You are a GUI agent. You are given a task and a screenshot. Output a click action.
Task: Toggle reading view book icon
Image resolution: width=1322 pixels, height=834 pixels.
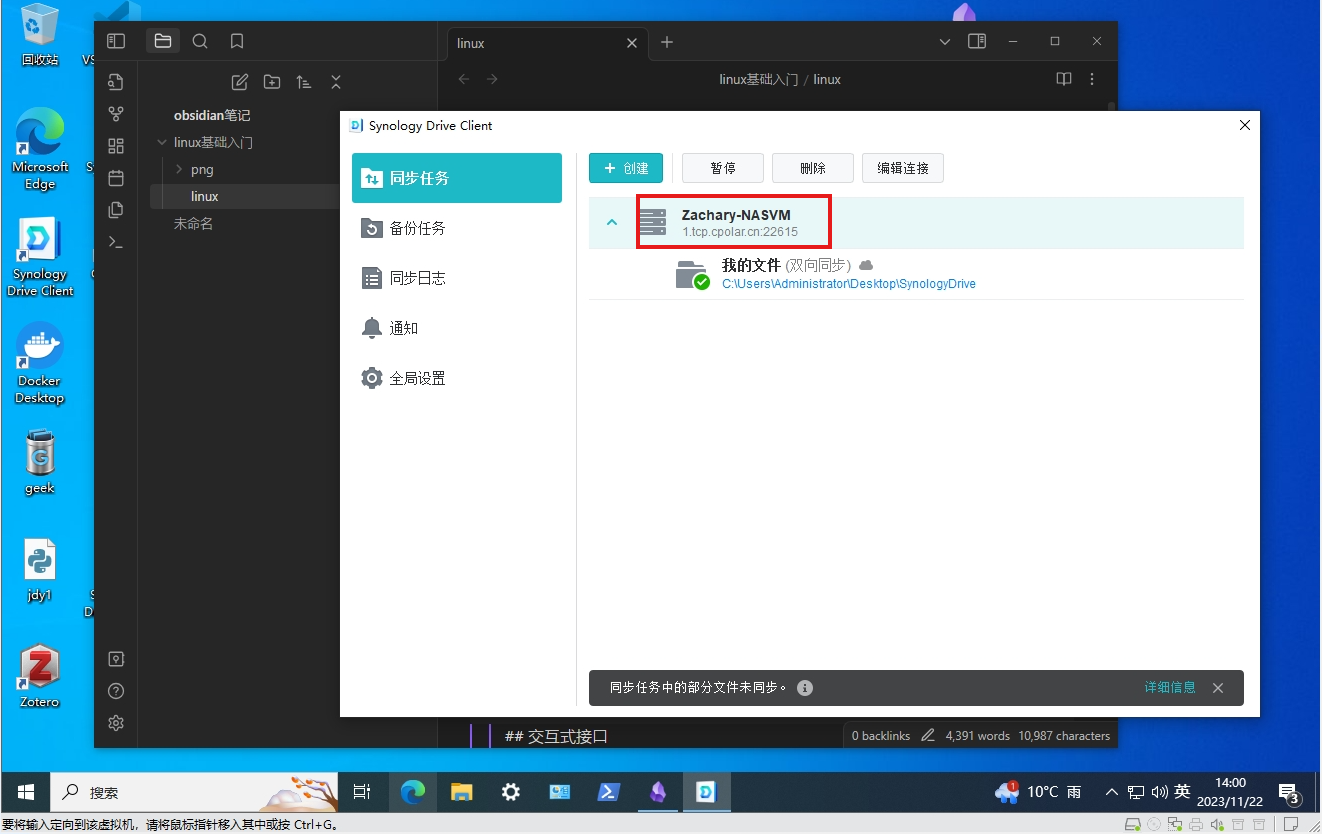click(1064, 79)
